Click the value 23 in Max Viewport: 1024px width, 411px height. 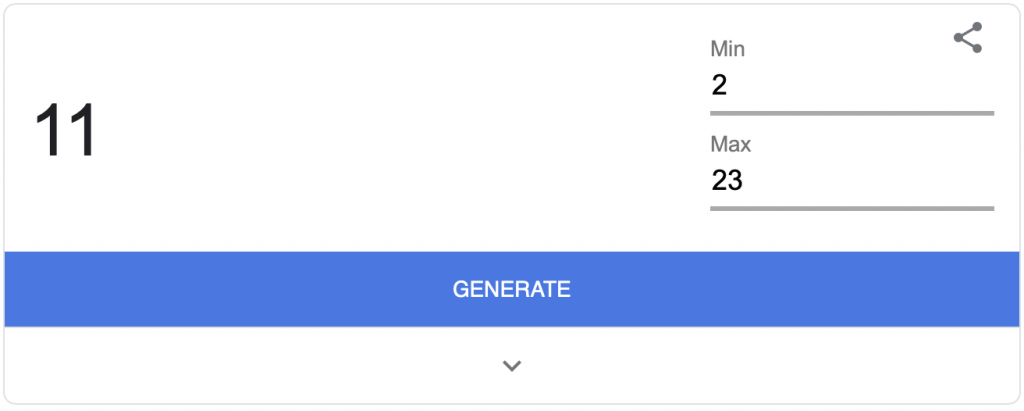(727, 181)
